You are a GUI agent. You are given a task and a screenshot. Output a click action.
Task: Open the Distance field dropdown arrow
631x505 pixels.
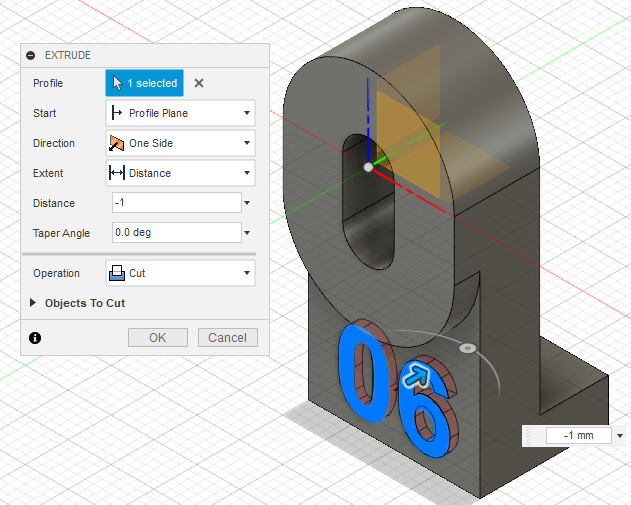[x=247, y=203]
